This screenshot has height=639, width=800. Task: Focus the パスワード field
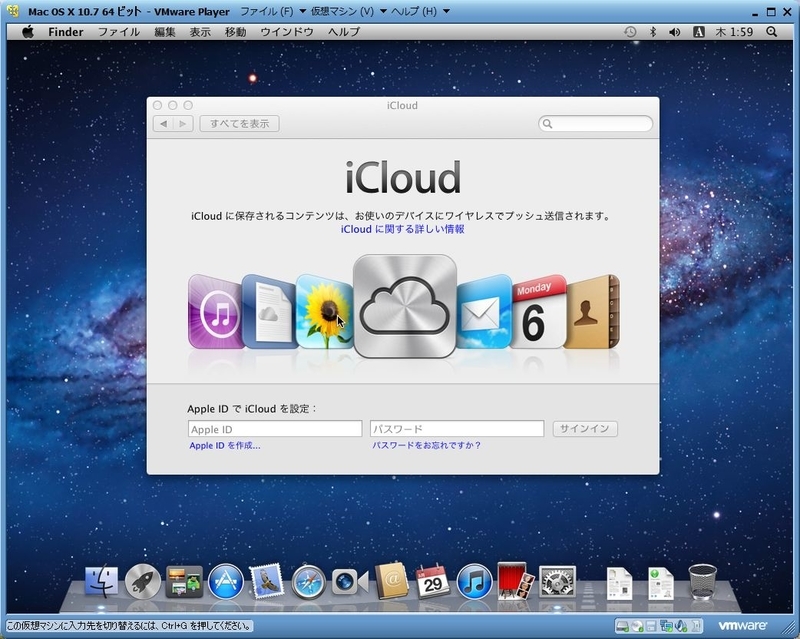[x=457, y=429]
